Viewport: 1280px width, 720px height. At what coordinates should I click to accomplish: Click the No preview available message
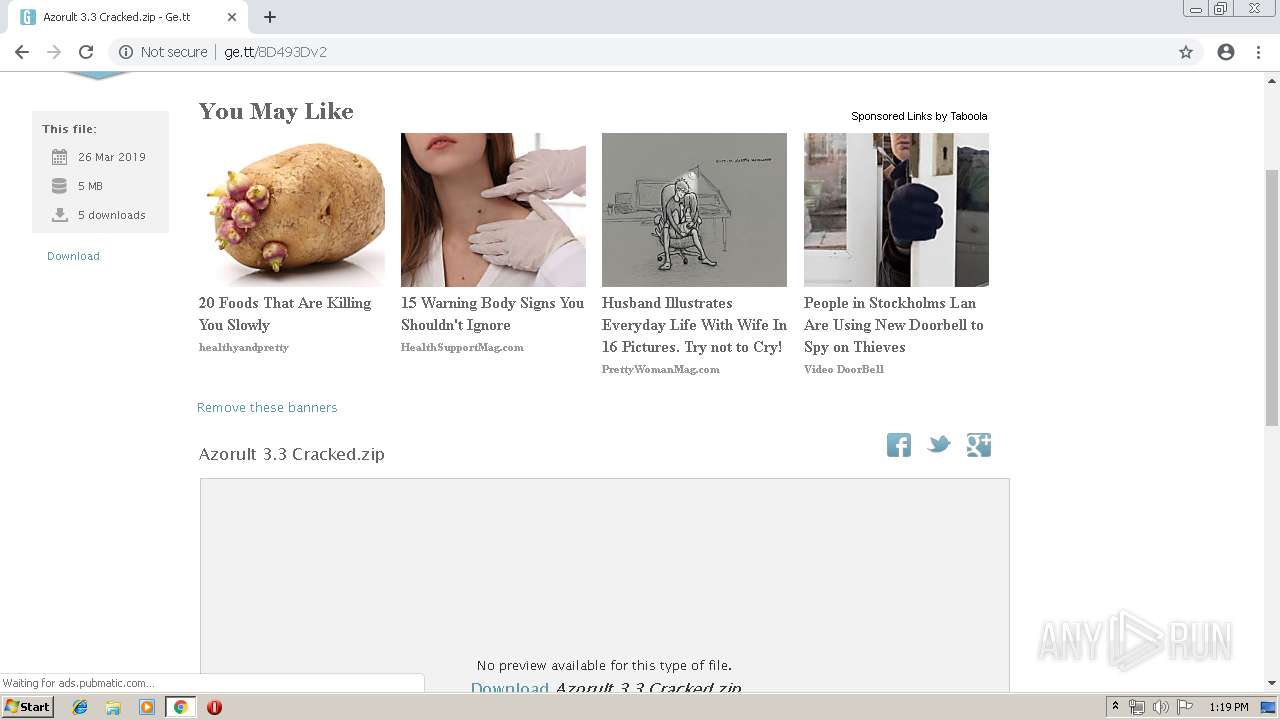click(604, 665)
